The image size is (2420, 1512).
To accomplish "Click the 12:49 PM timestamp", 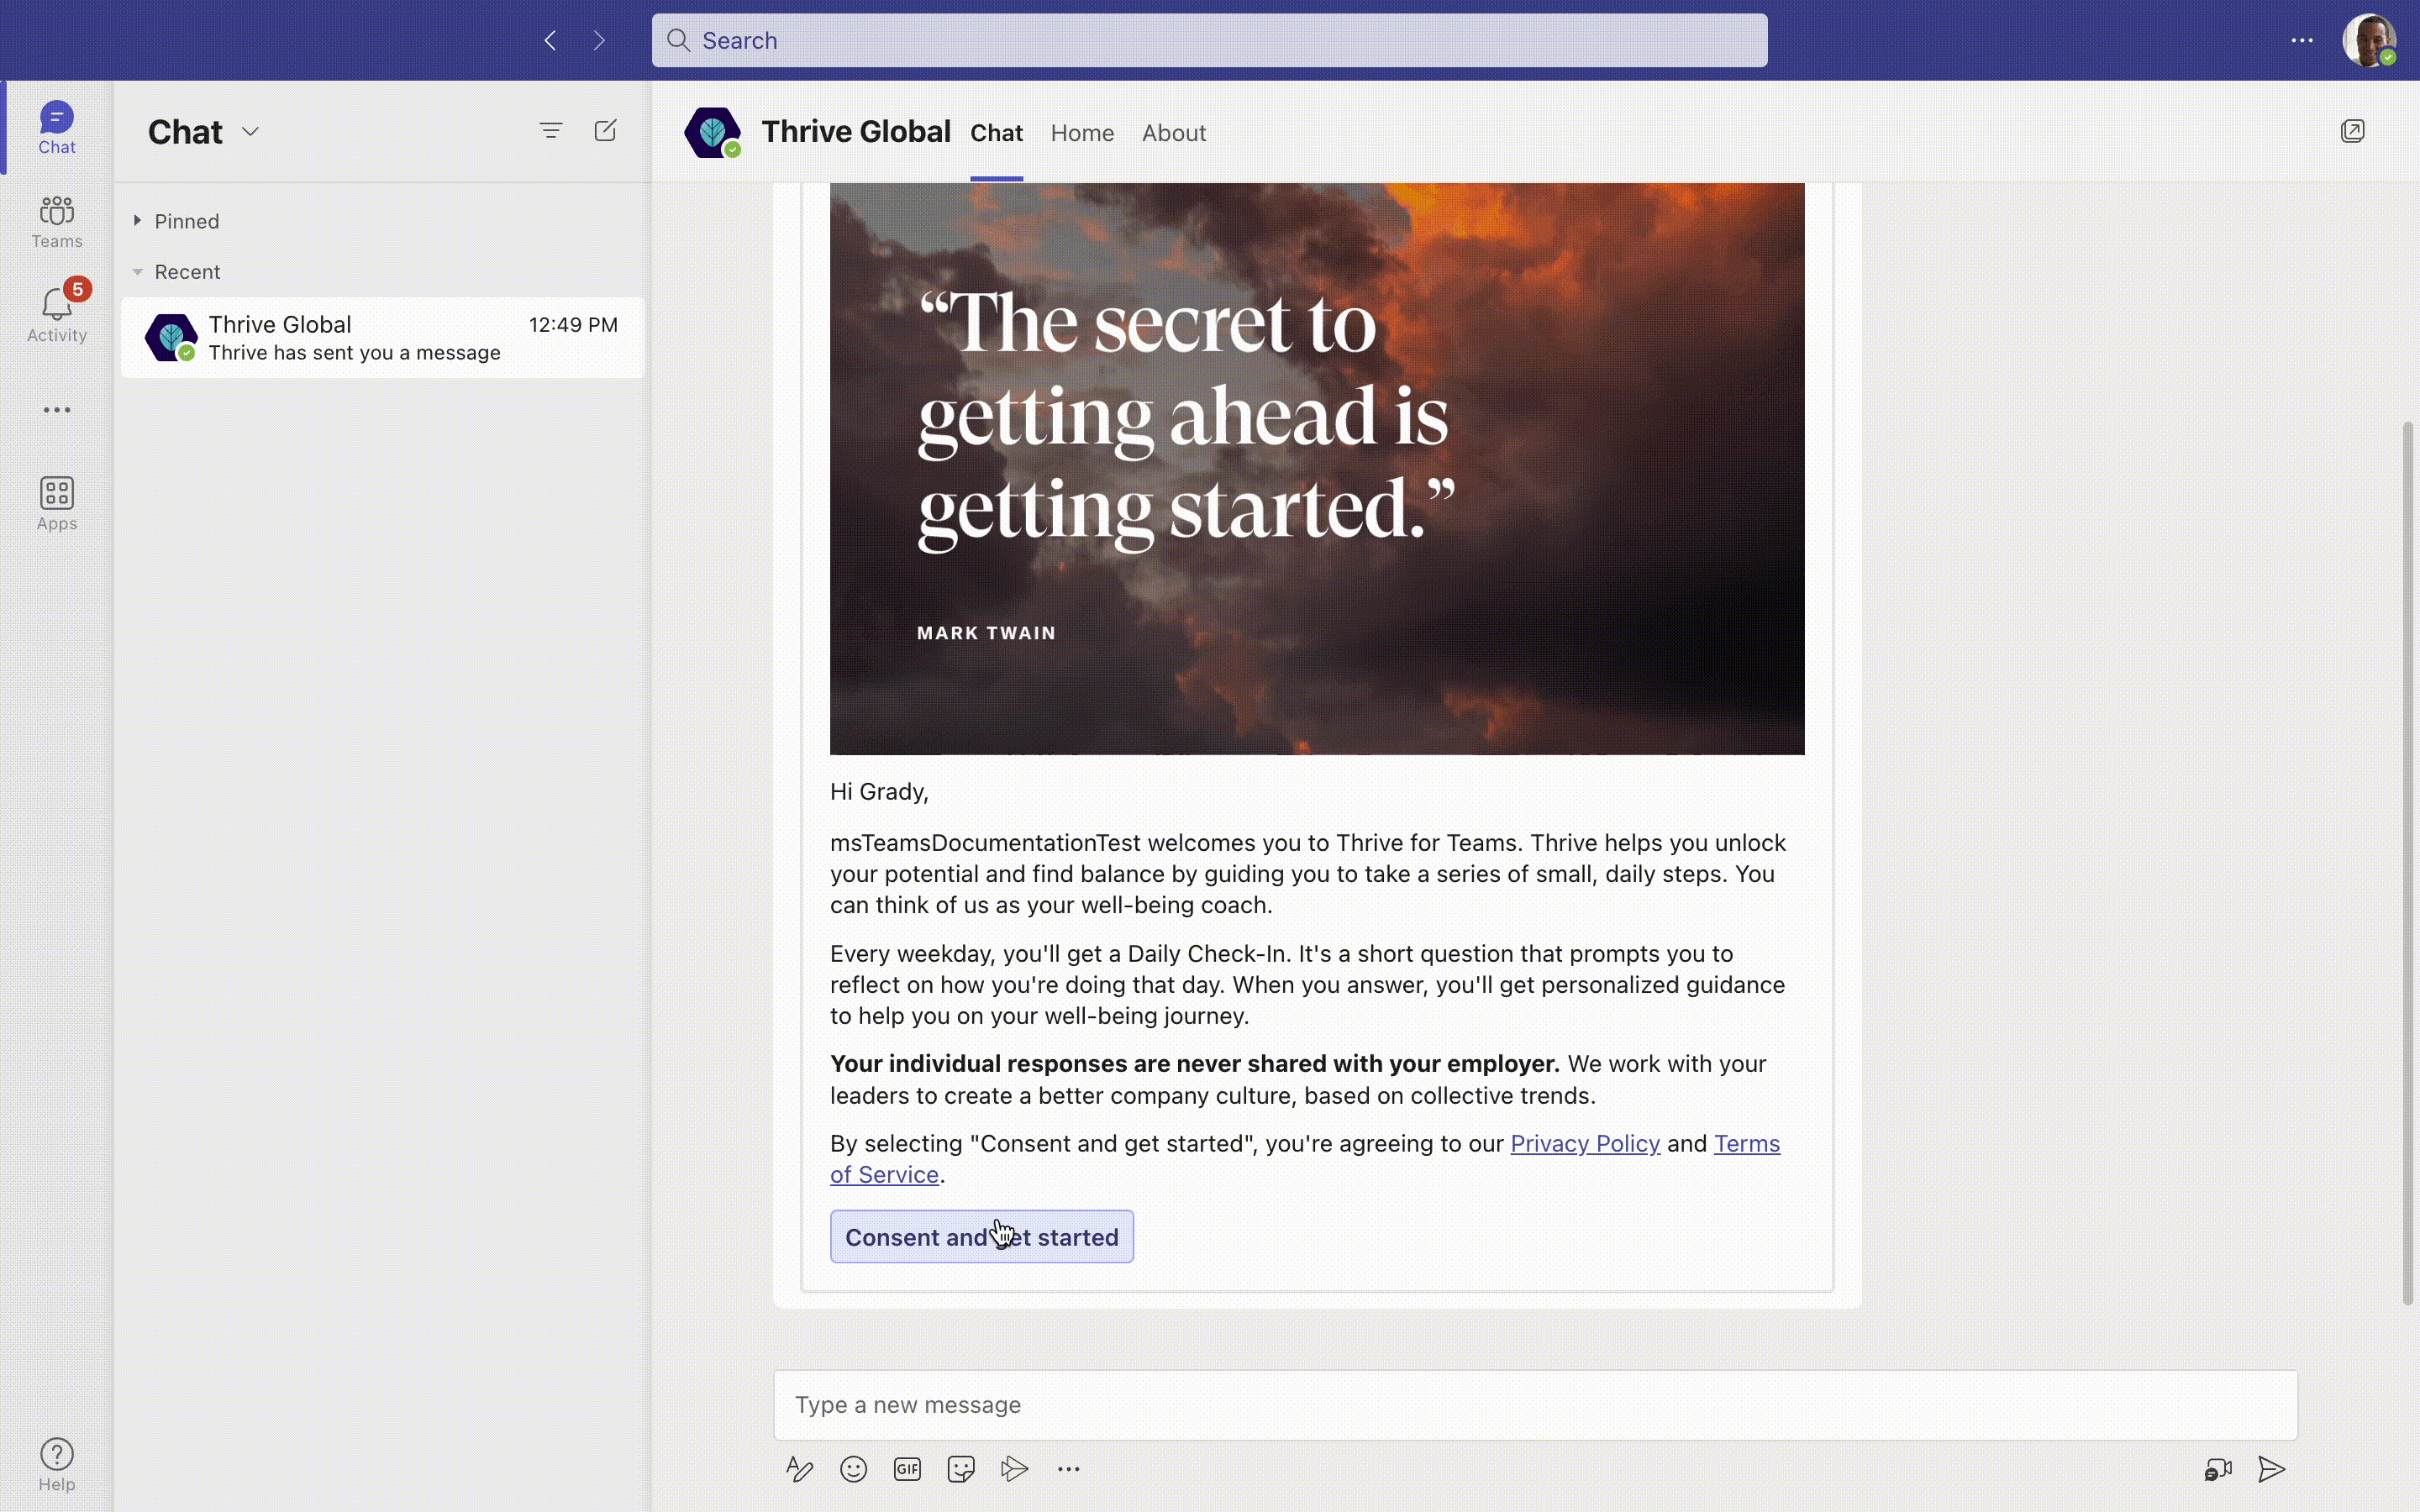I will [573, 325].
